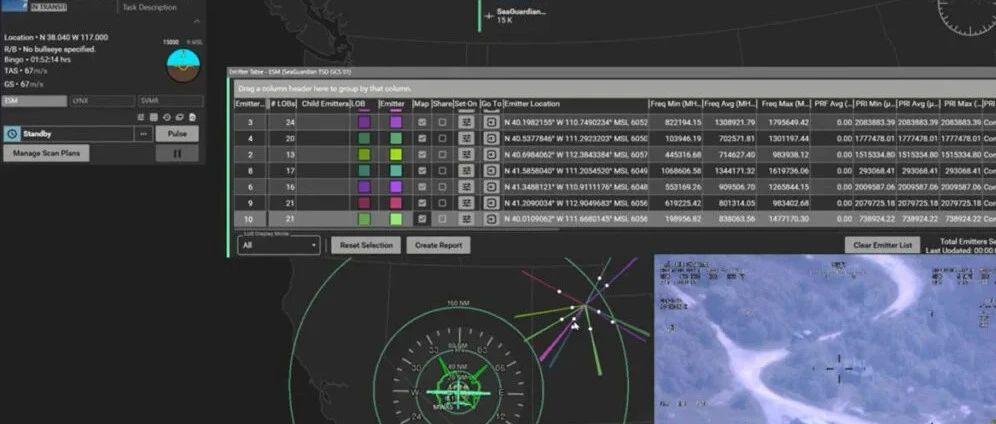Viewport: 996px width, 424px height.
Task: Switch to the SVMR sensor tab
Action: click(171, 101)
